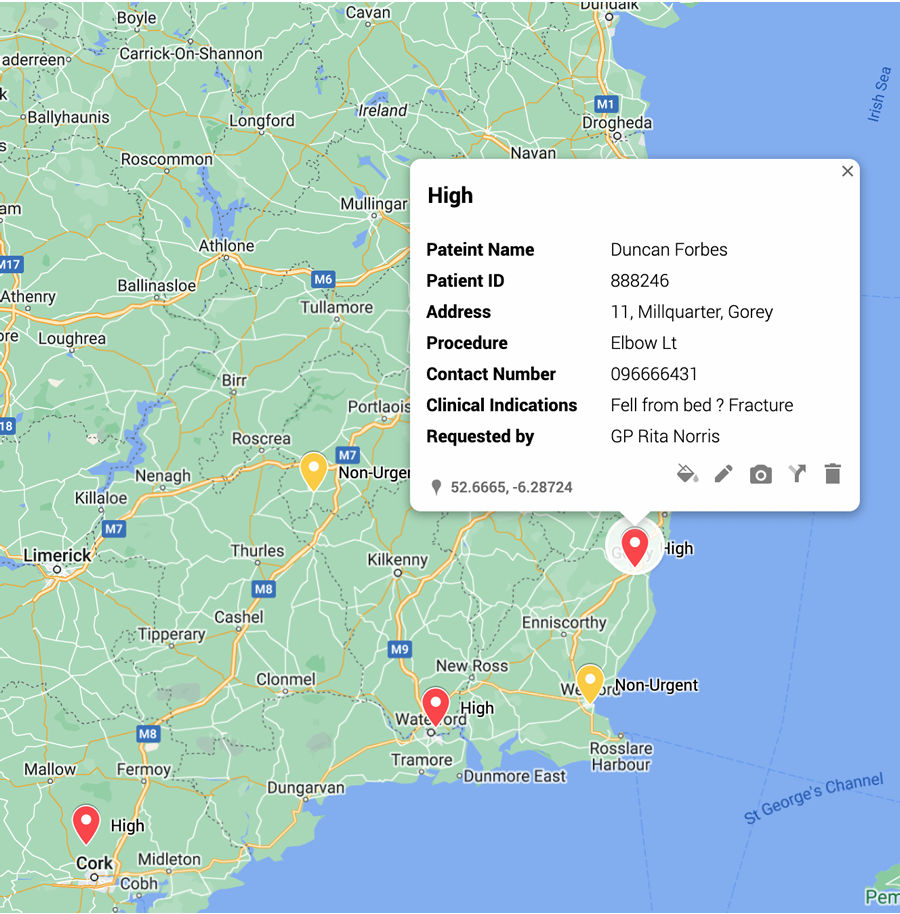This screenshot has width=900, height=914.
Task: Select the red High marker at Waterford
Action: click(x=435, y=706)
